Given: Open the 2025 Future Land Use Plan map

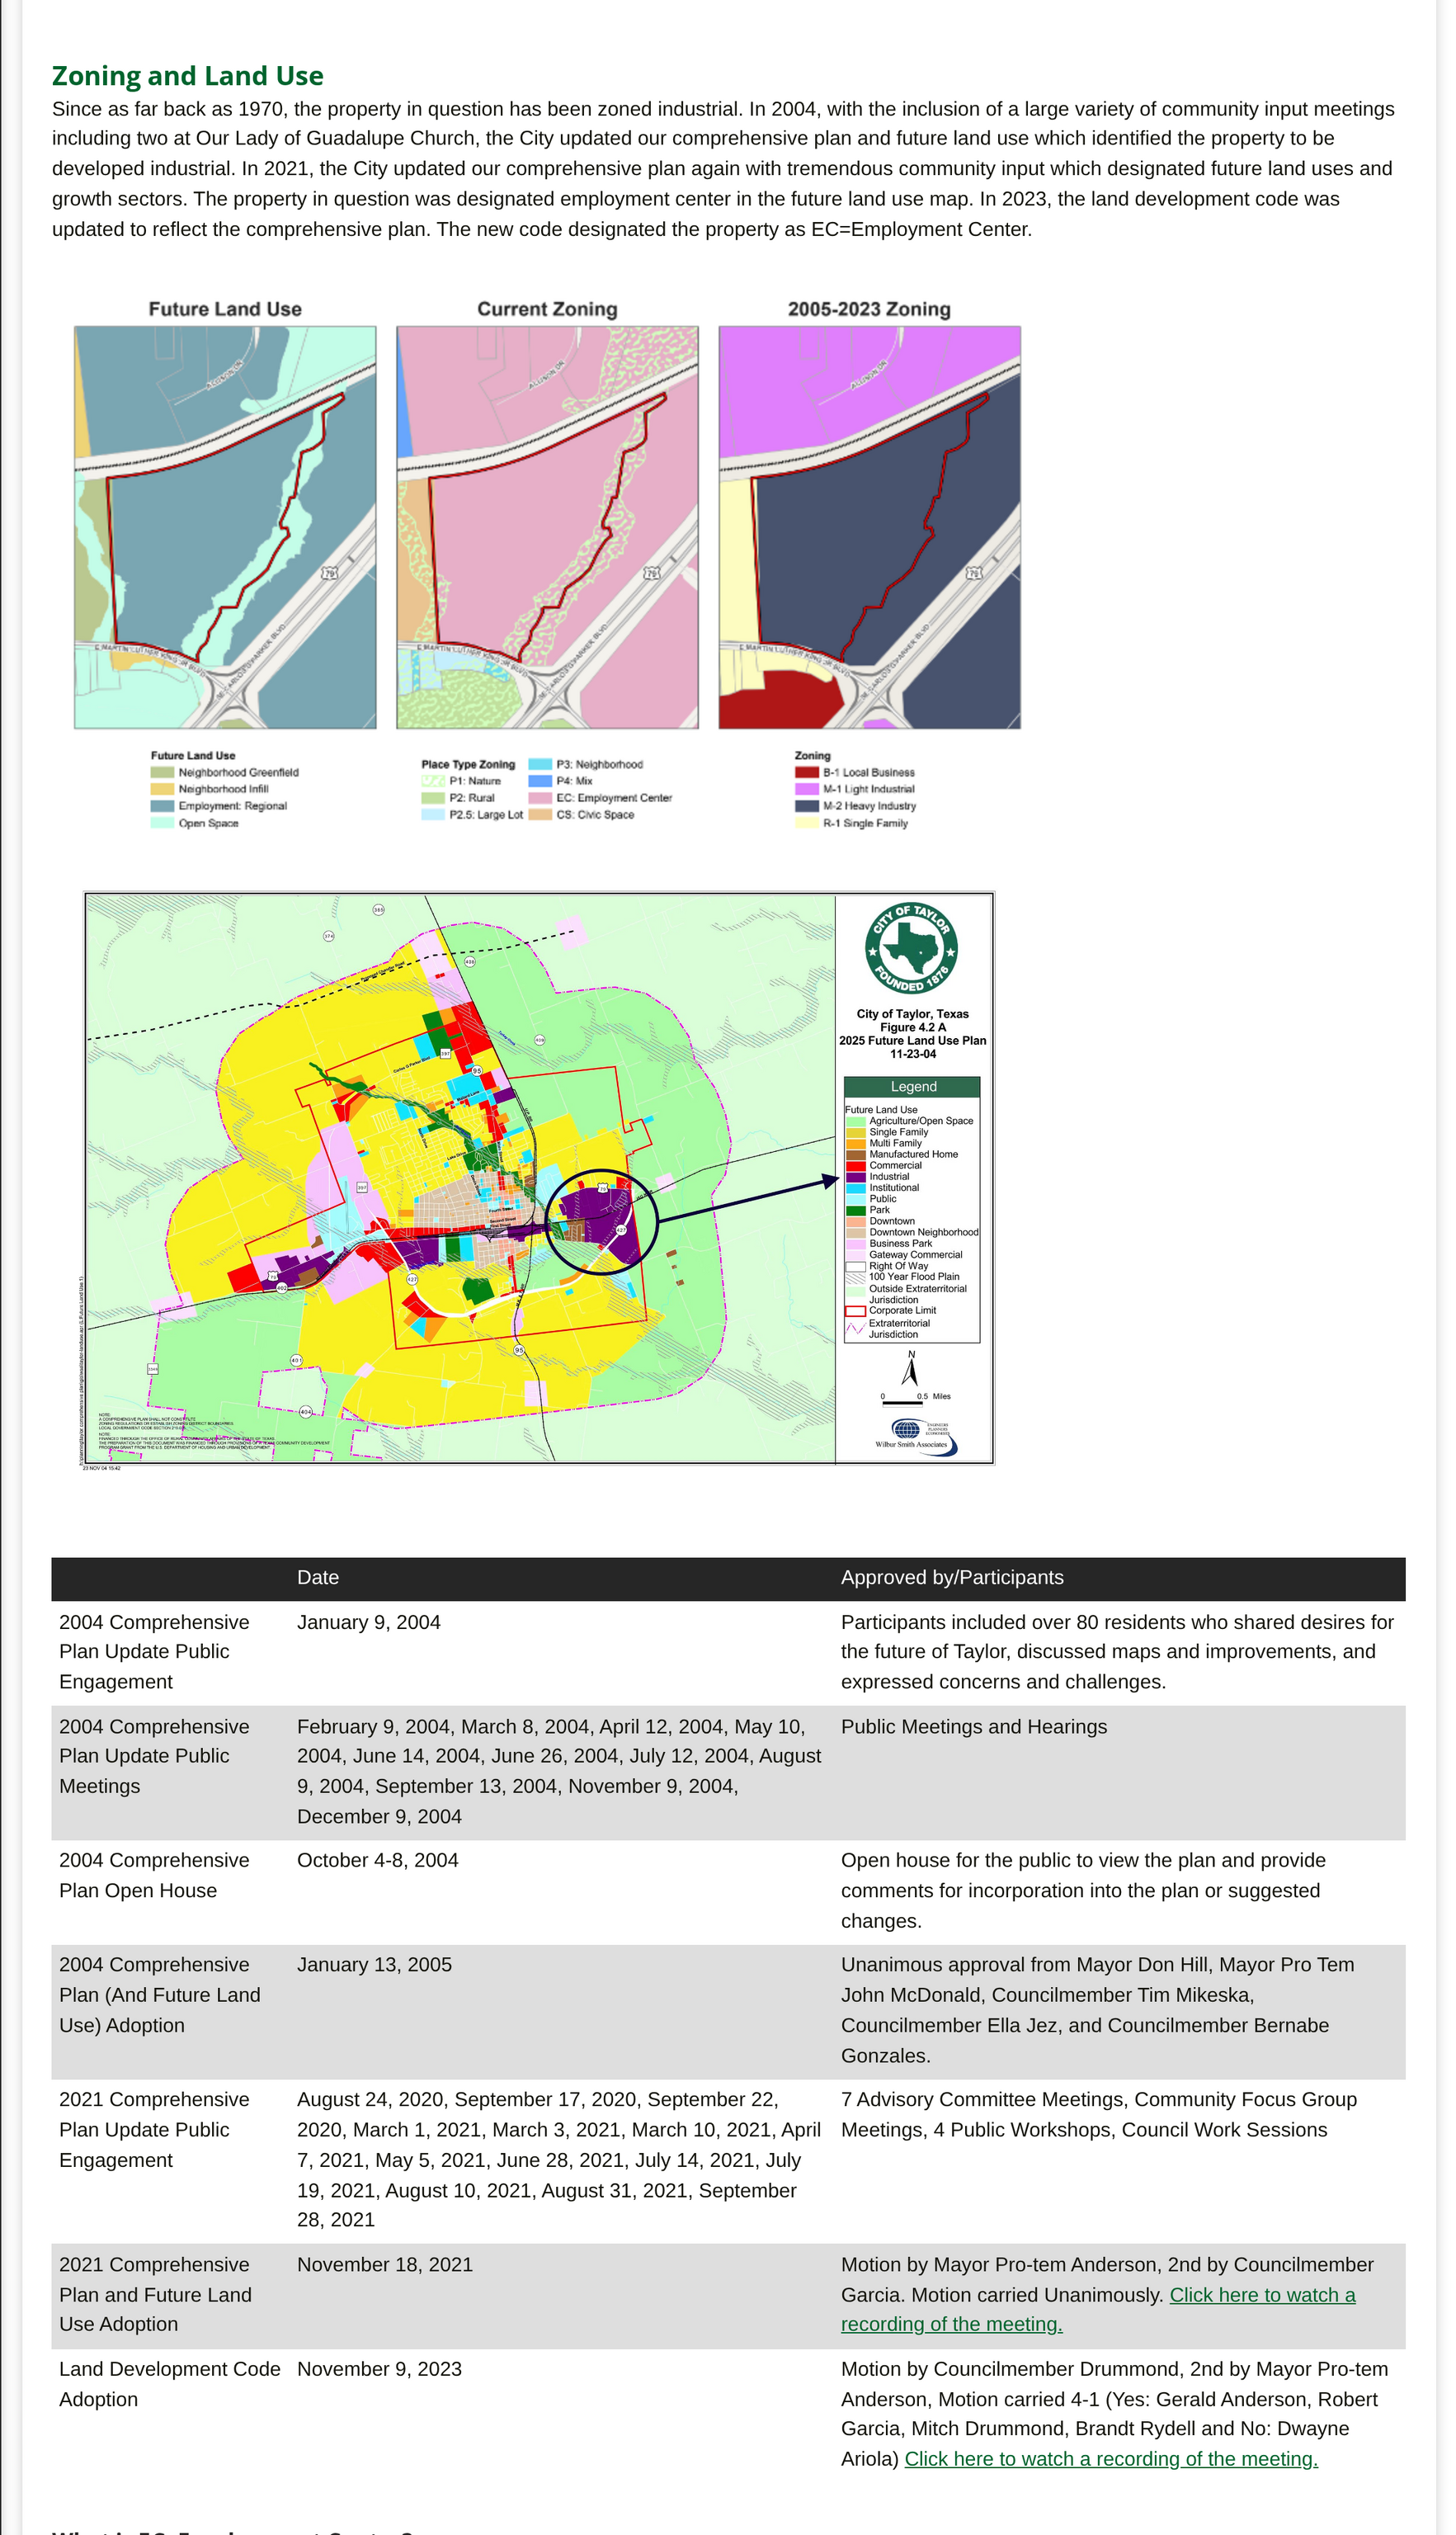Looking at the screenshot, I should tap(539, 1179).
